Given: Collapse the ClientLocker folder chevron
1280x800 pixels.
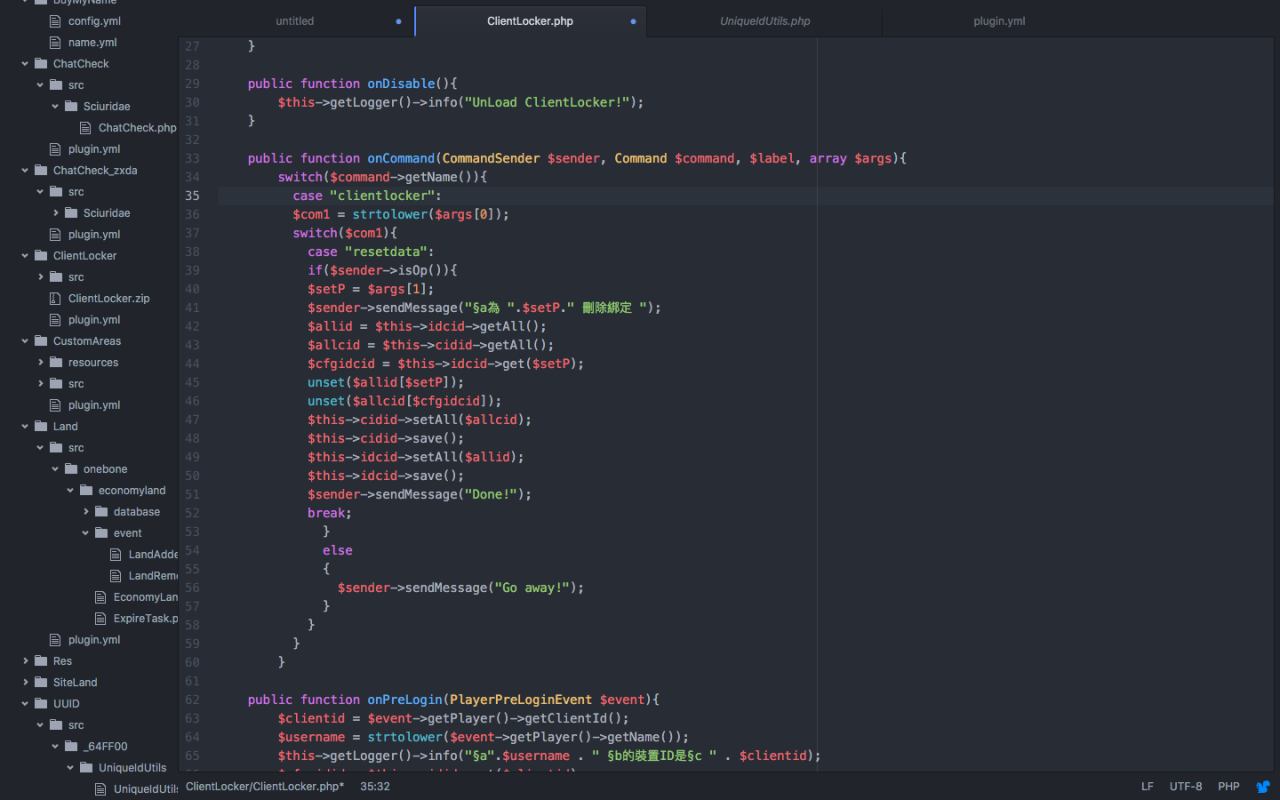Looking at the screenshot, I should tap(25, 256).
